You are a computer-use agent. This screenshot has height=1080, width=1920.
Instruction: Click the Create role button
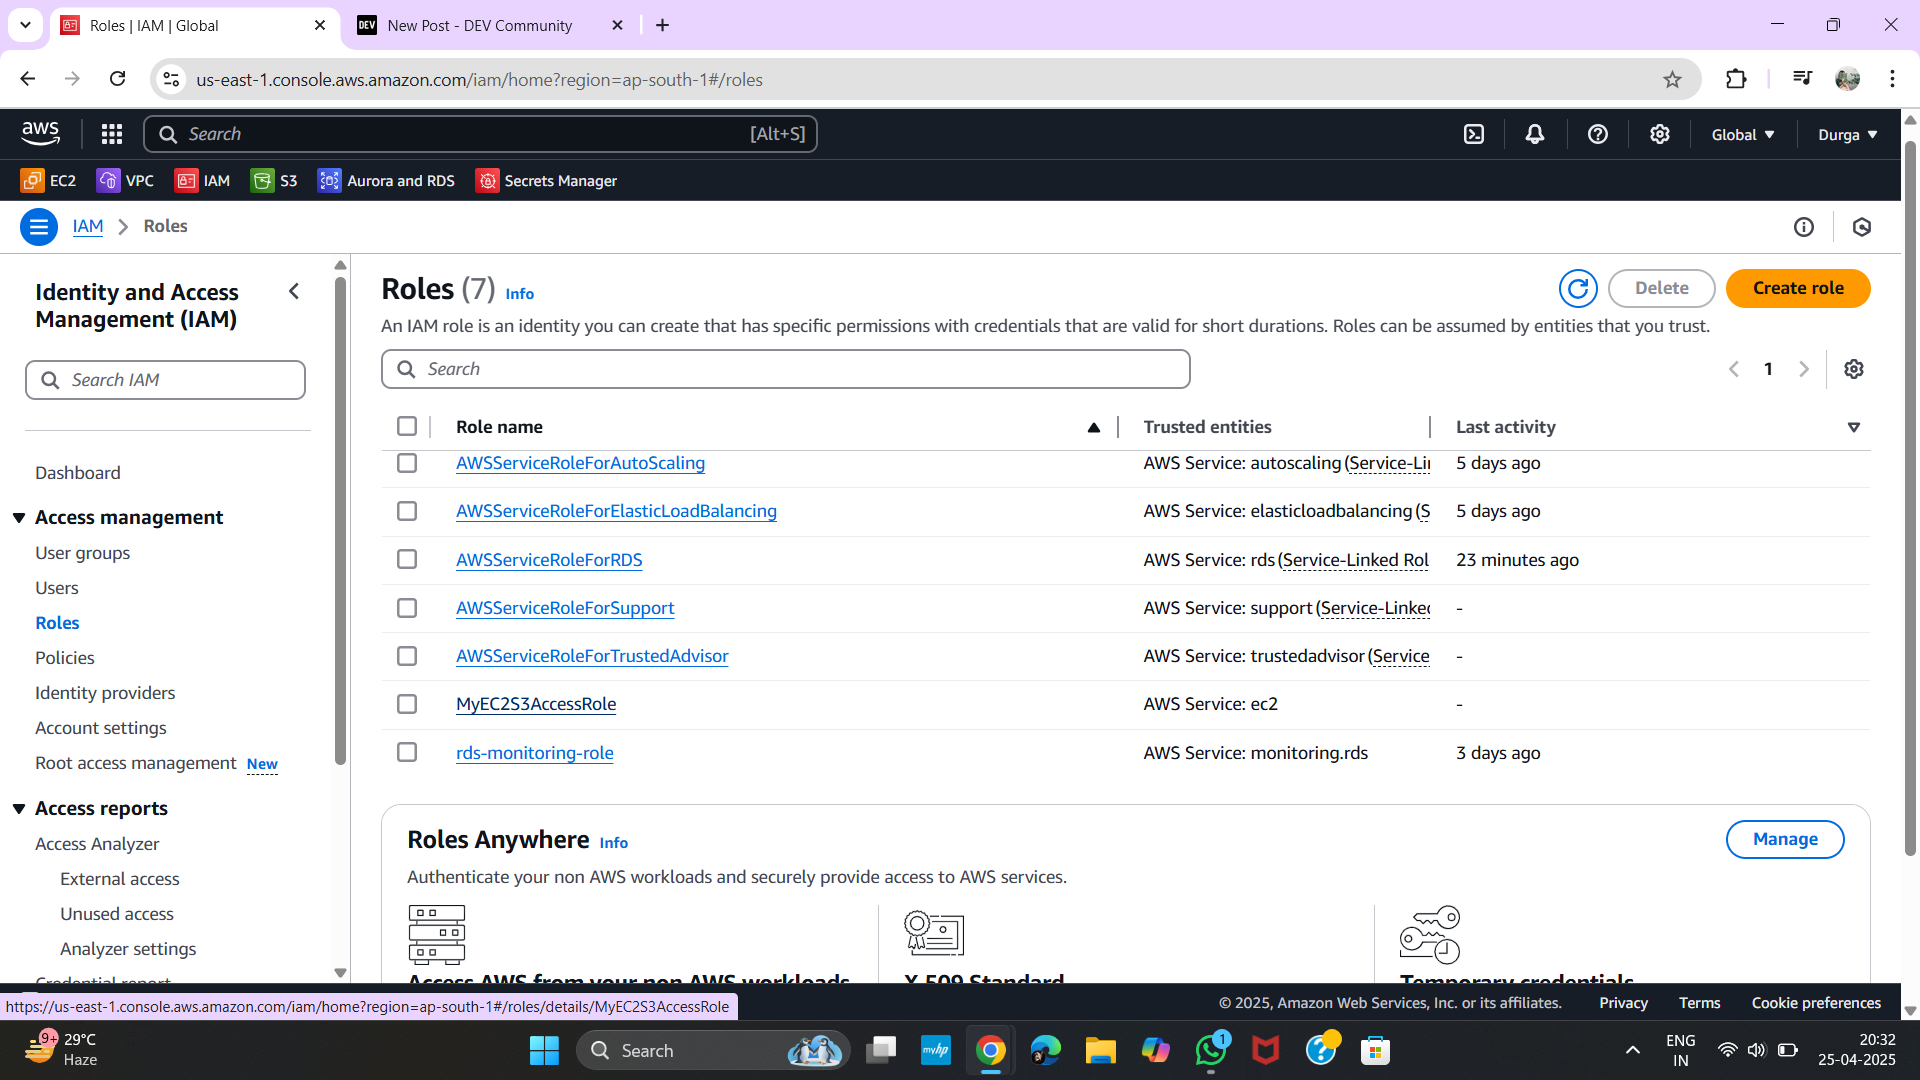[x=1798, y=288]
